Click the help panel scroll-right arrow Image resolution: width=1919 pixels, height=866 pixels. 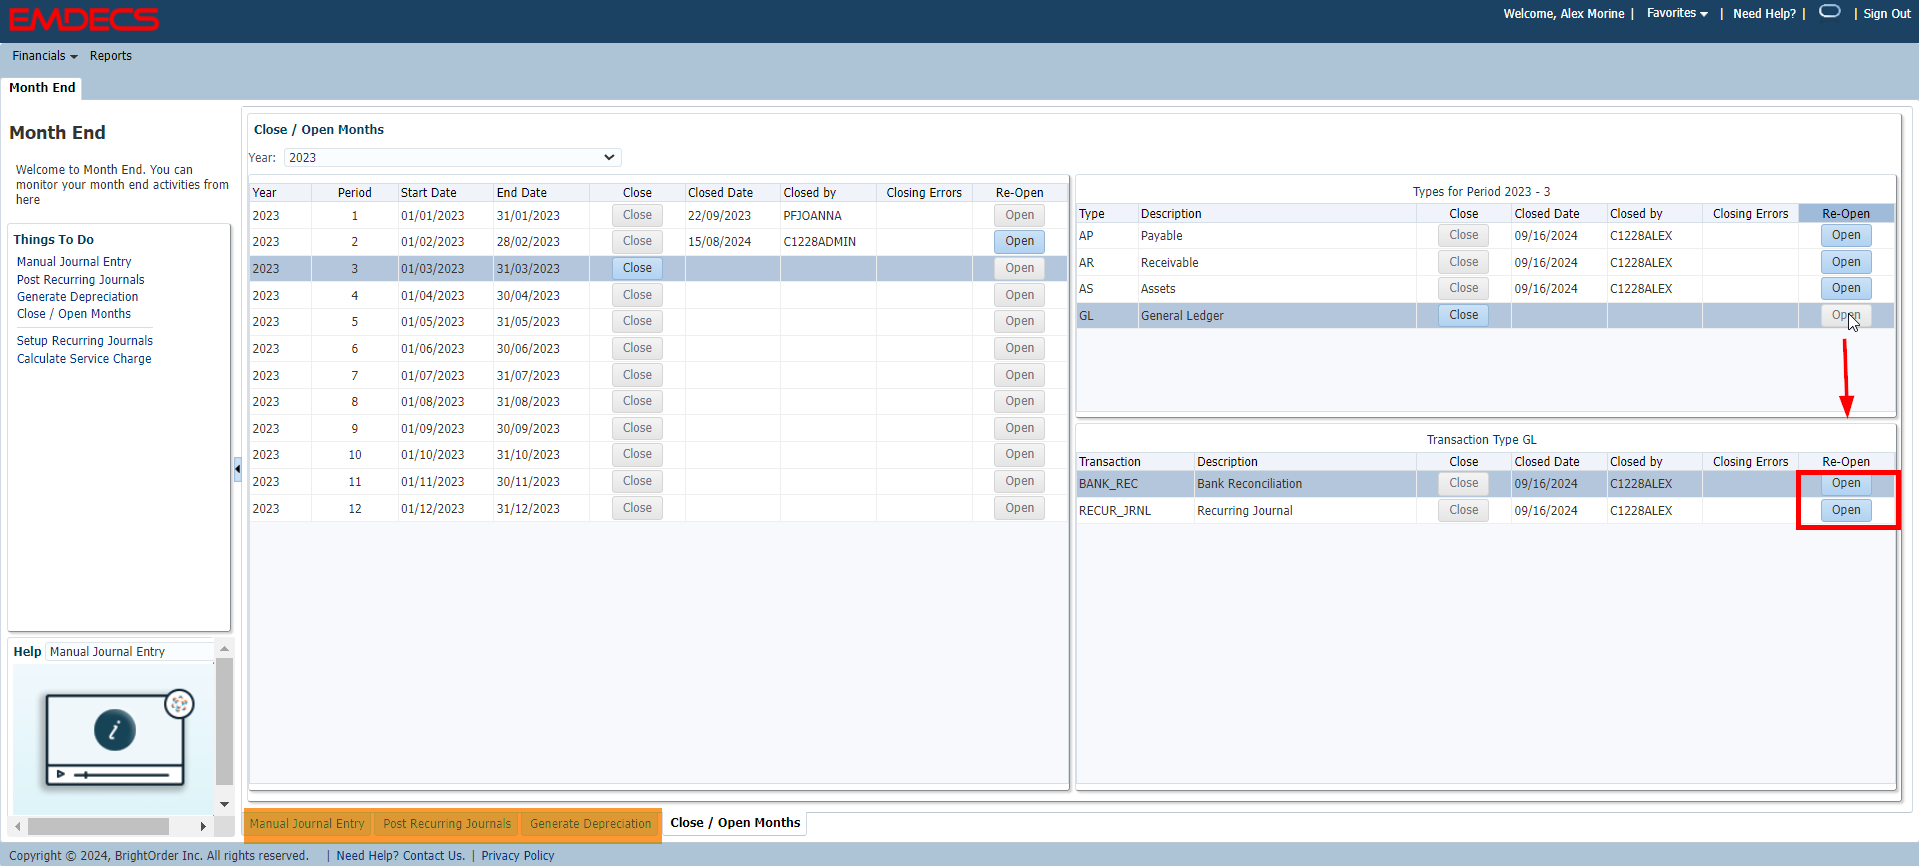pos(203,826)
